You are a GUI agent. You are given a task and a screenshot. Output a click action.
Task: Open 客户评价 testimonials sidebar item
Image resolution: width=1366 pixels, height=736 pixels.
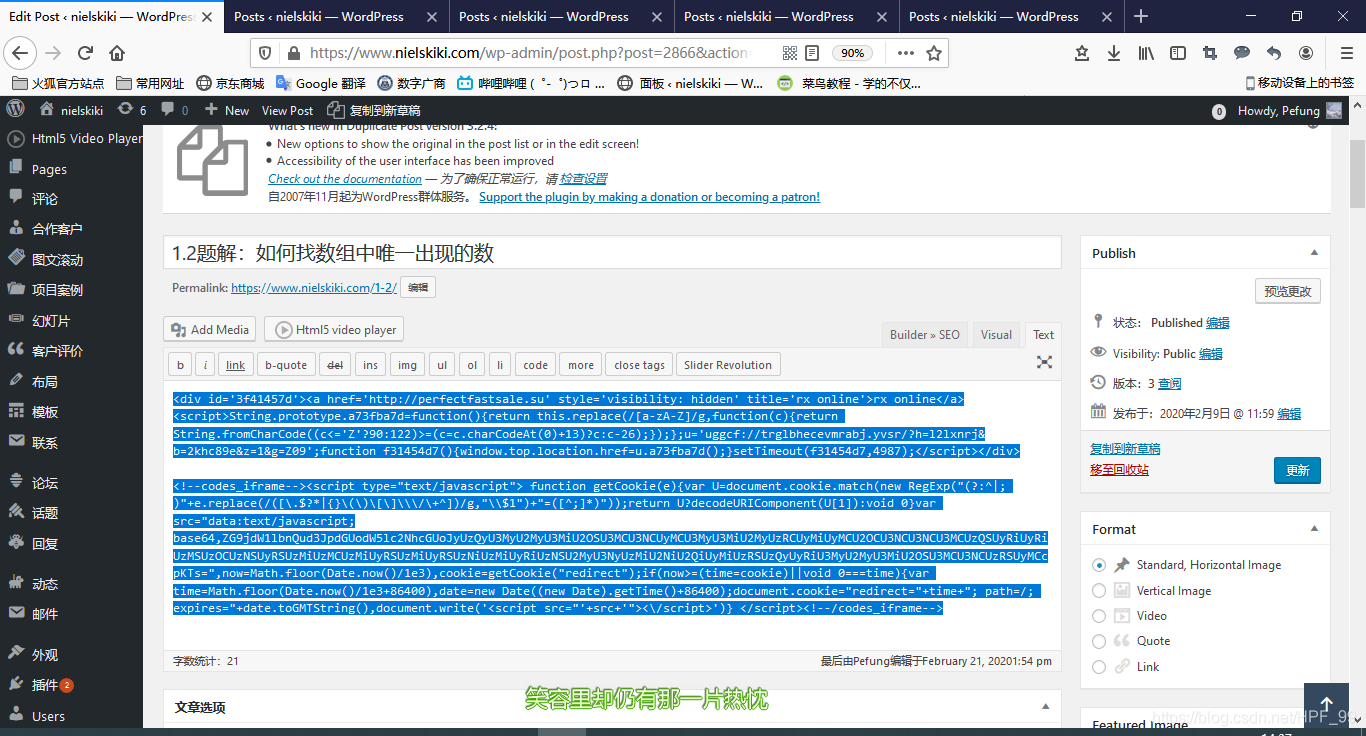click(57, 351)
